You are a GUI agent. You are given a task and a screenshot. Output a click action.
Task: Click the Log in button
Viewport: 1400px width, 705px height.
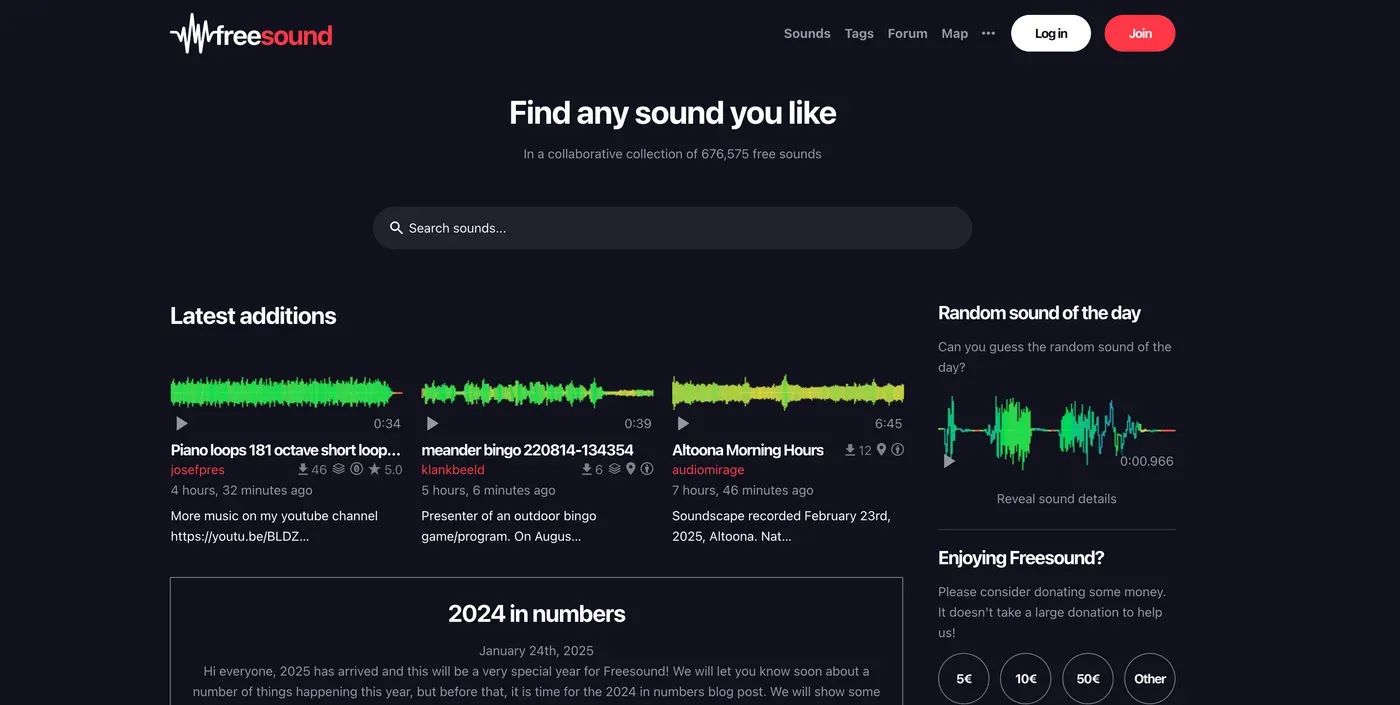1051,33
